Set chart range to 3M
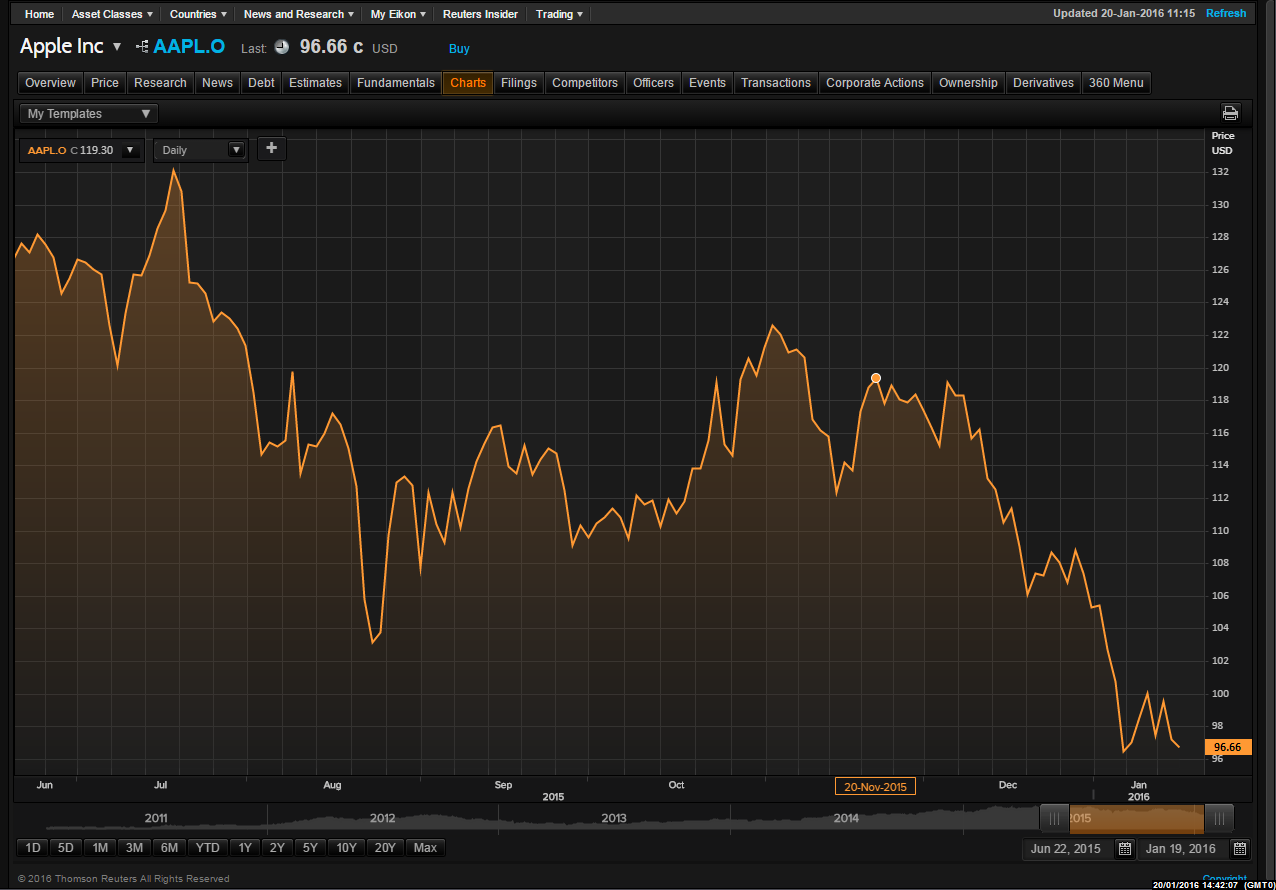Screen dimensions: 1276x890 (134, 848)
